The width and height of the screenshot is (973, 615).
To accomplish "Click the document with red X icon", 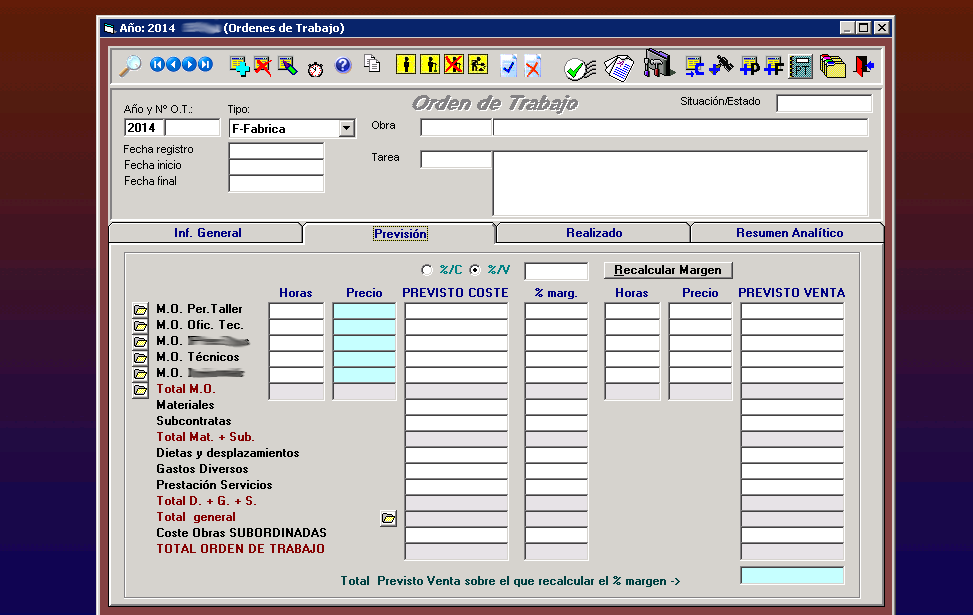I will (533, 66).
